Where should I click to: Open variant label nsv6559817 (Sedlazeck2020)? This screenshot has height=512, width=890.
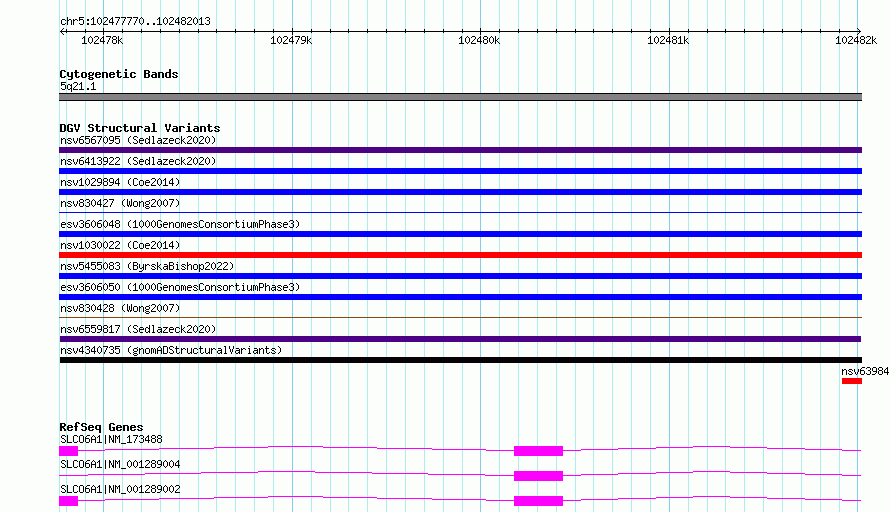(138, 329)
